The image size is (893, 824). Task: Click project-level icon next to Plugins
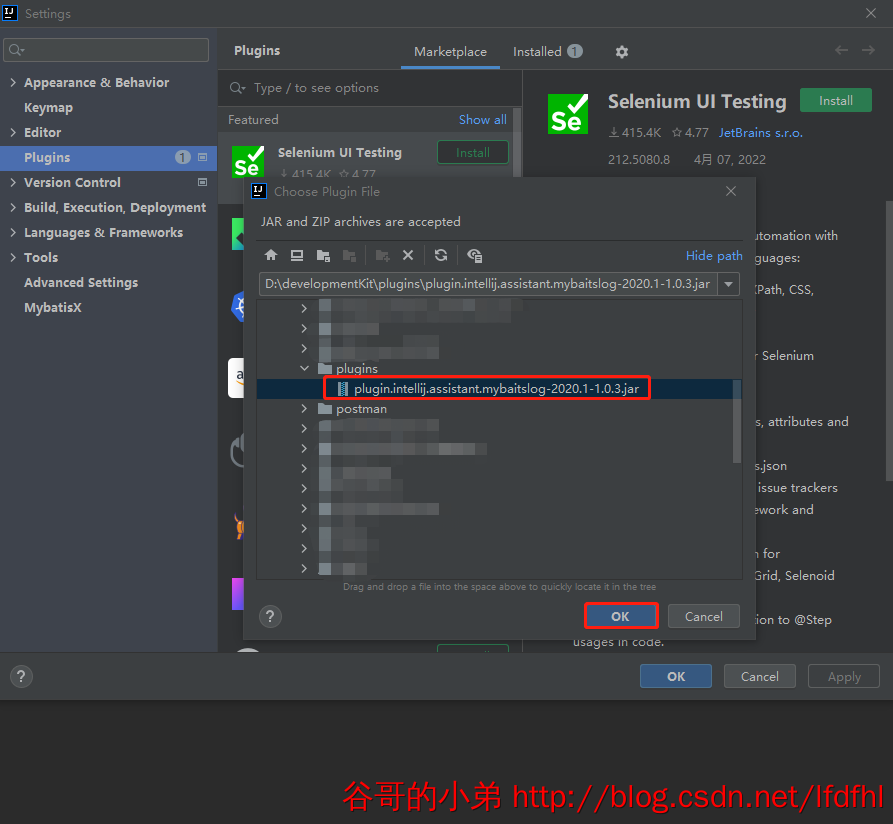202,157
